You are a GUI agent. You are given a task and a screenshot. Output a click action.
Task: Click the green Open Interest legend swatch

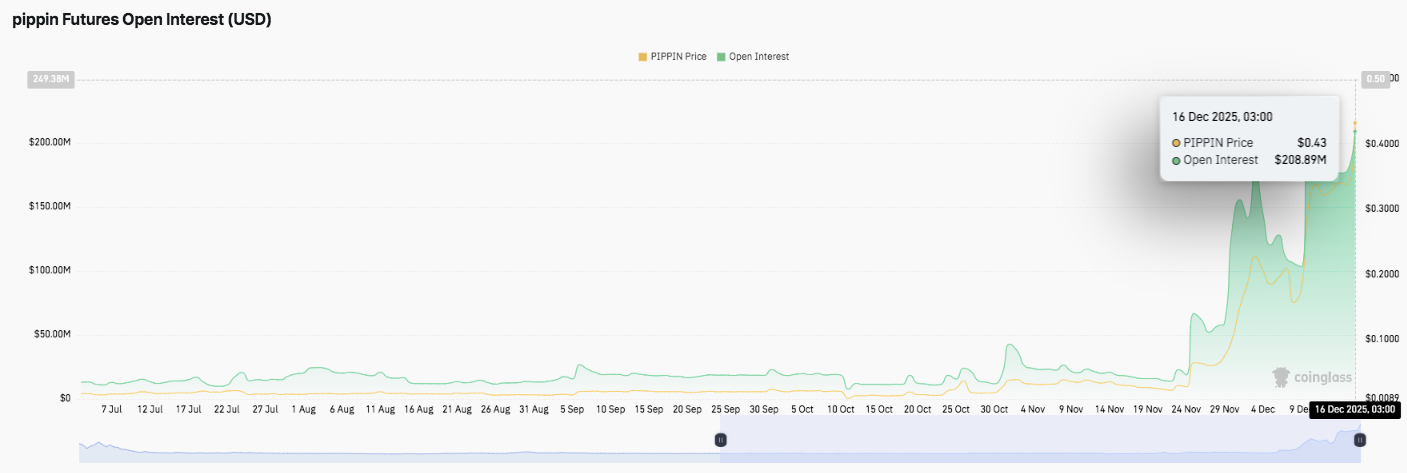click(x=720, y=57)
